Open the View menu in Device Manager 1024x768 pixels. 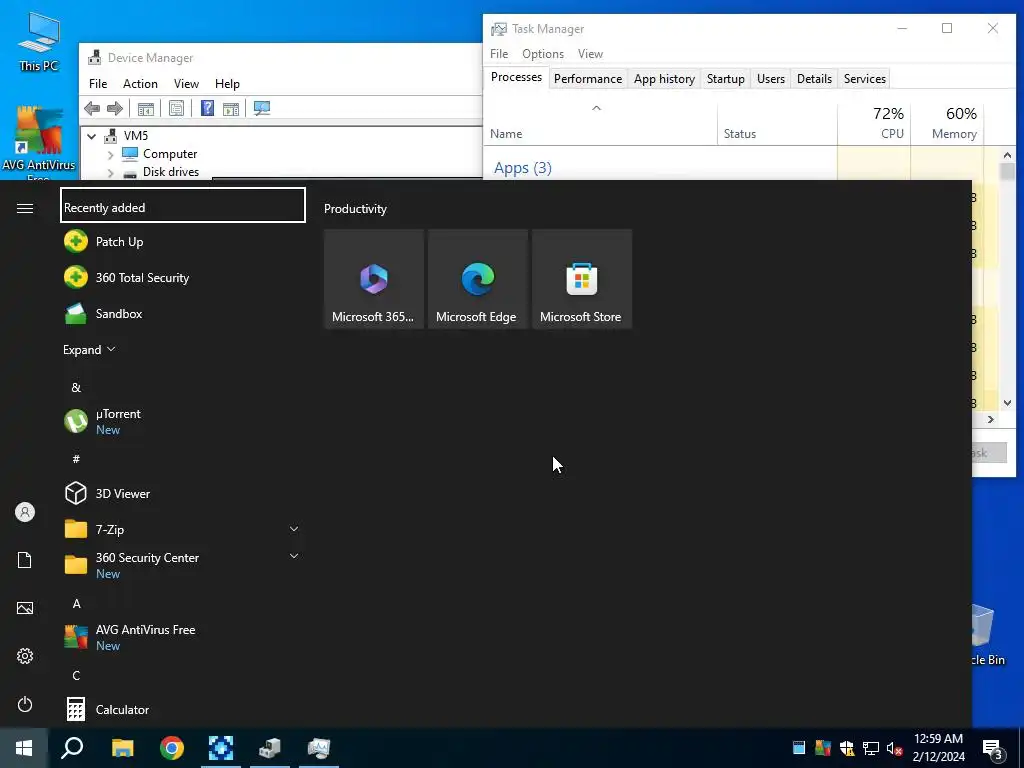(186, 84)
